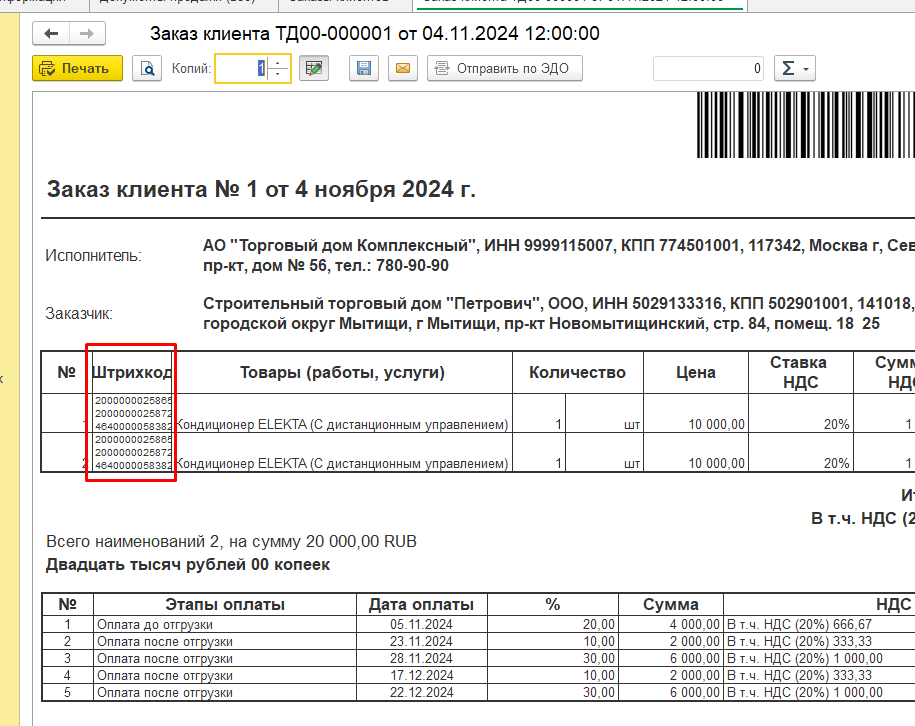Click the payment date 23.11.2024
Screen dimensions: 915x726
(x=421, y=641)
